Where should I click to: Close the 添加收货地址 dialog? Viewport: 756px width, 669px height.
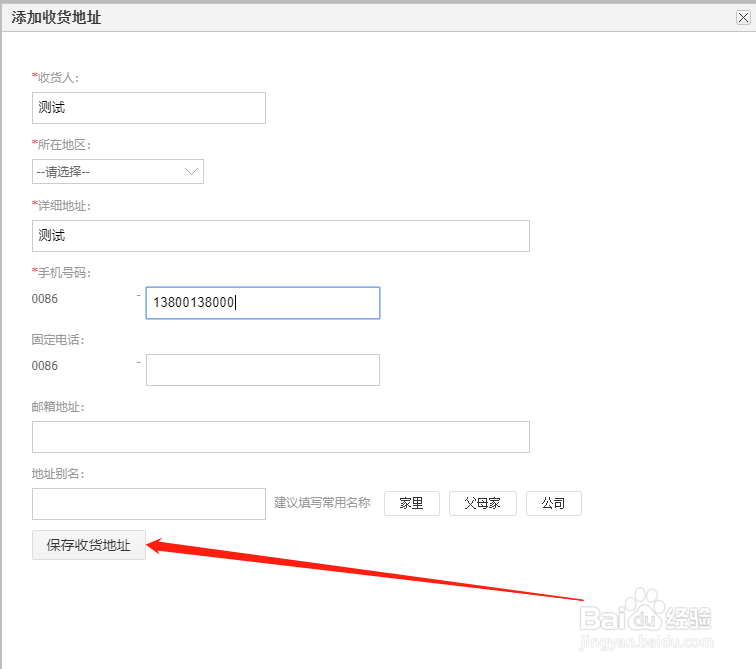(743, 18)
